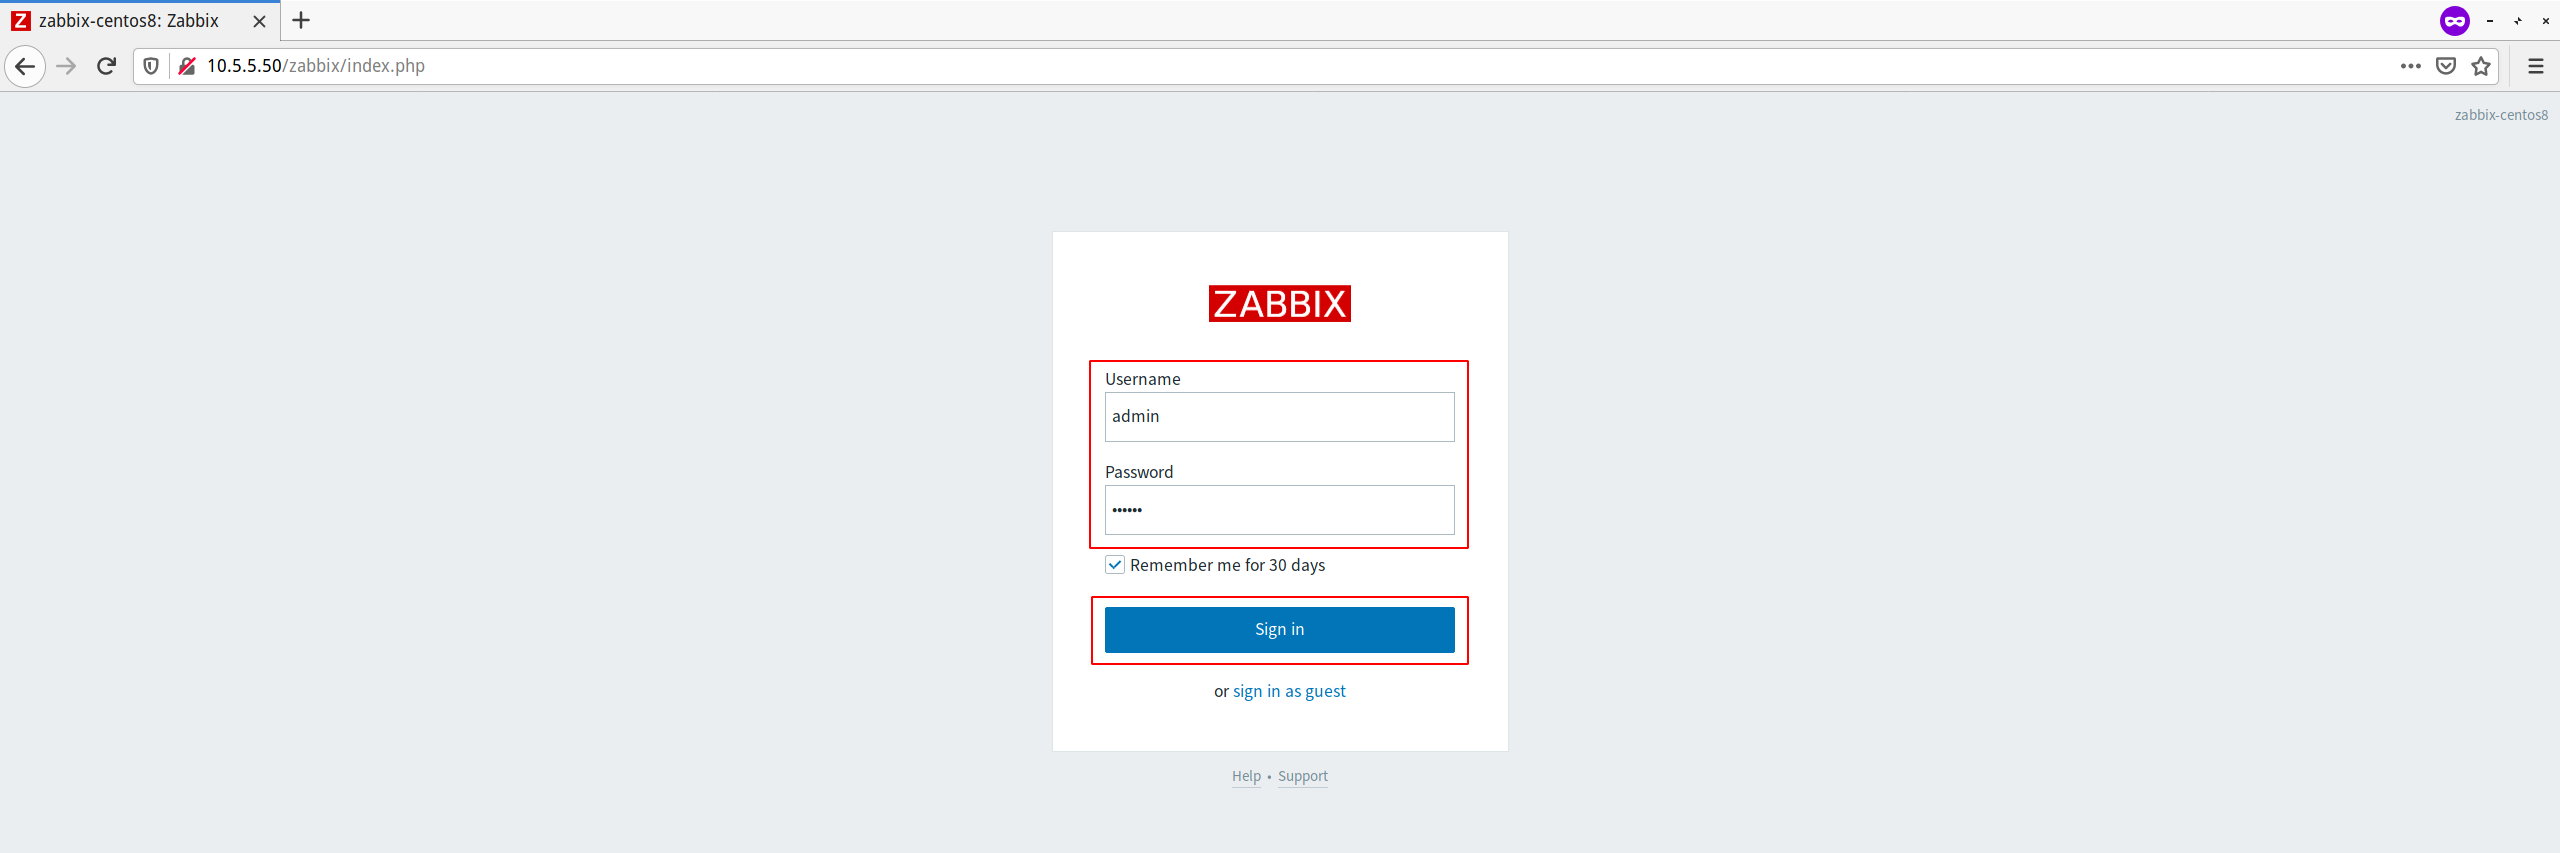Open the Help link below login box
The width and height of the screenshot is (2560, 853).
click(x=1246, y=776)
